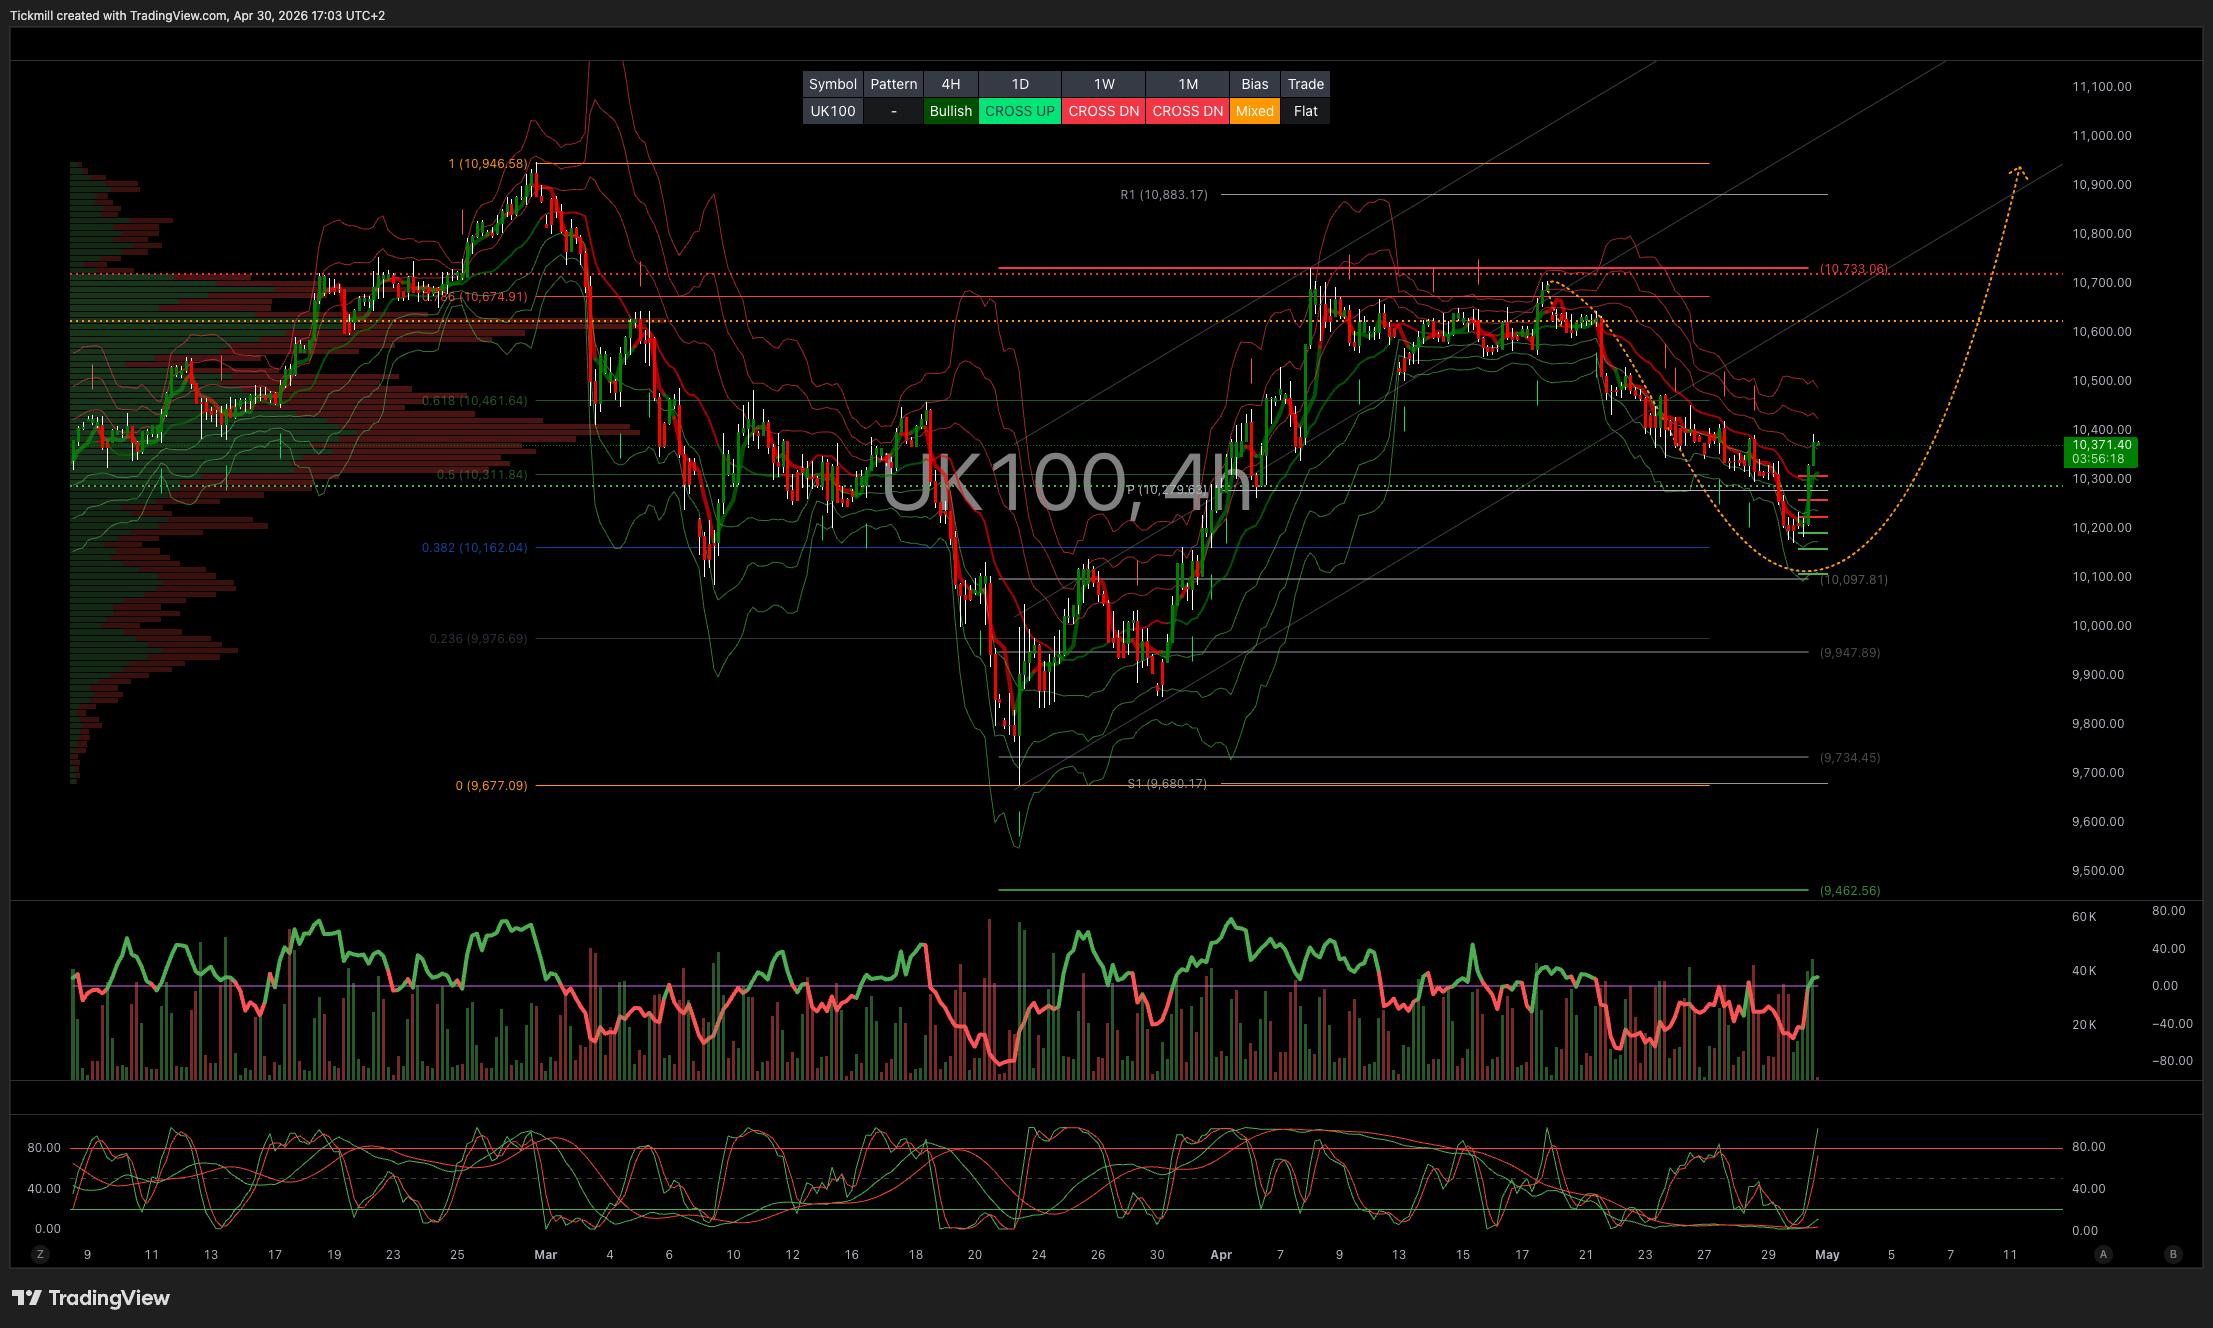The height and width of the screenshot is (1328, 2213).
Task: Open the Symbol column header dropdown
Action: [x=832, y=84]
